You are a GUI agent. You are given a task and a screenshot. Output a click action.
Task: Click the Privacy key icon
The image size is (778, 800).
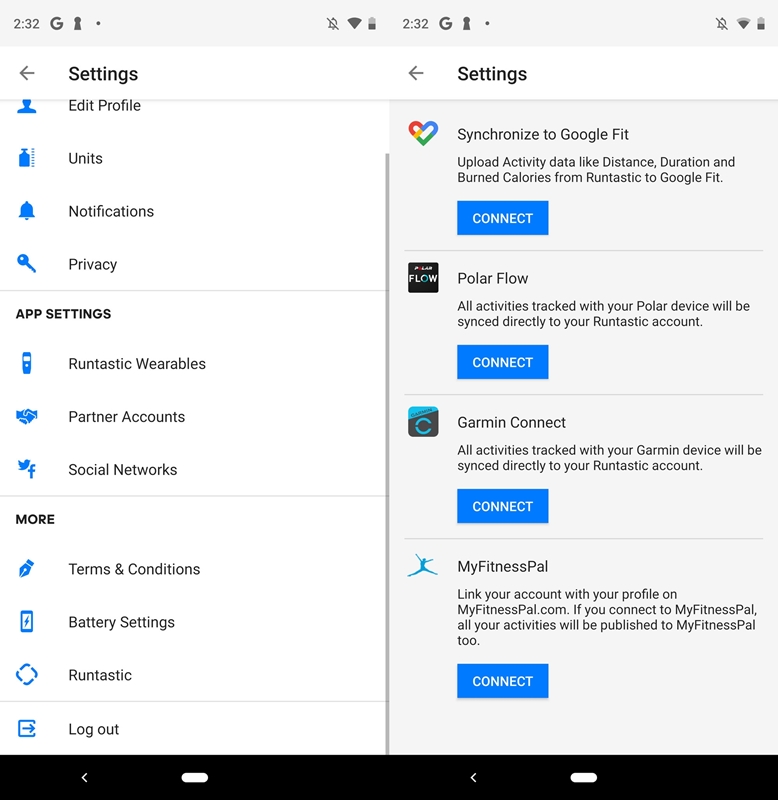[27, 263]
